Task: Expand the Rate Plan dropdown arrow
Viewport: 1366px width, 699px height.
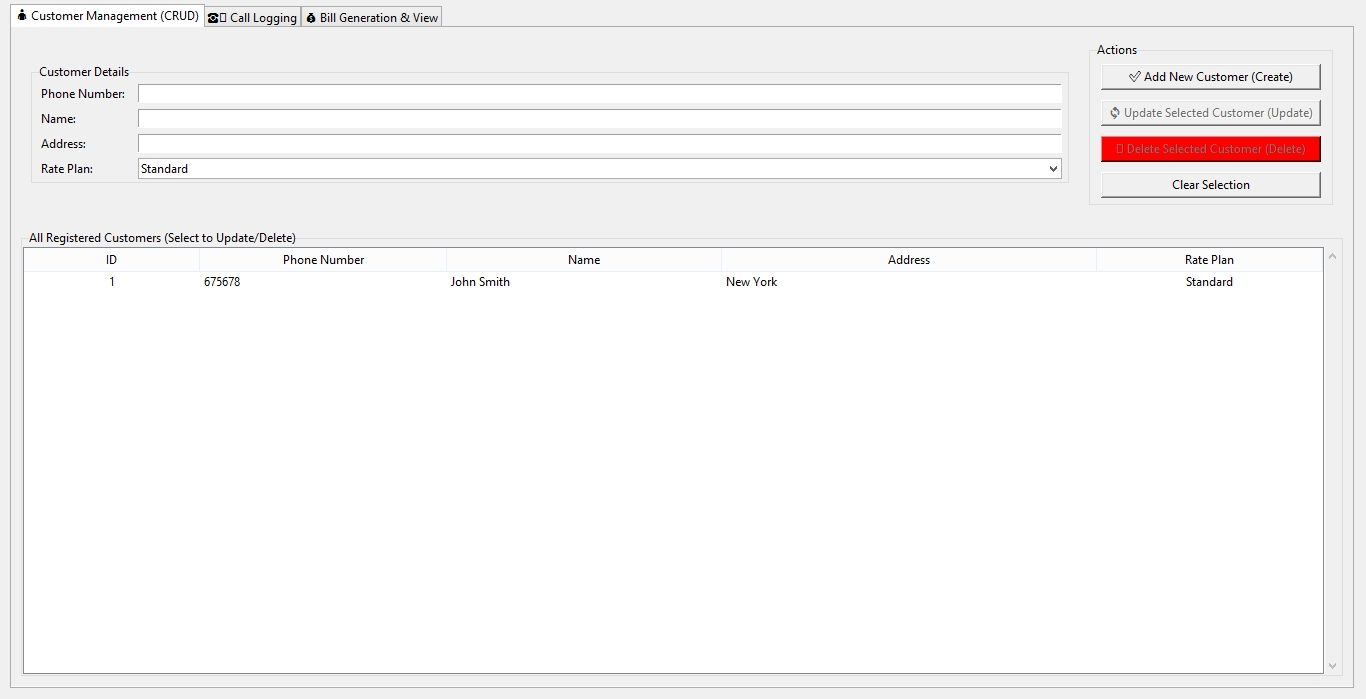Action: coord(1053,169)
